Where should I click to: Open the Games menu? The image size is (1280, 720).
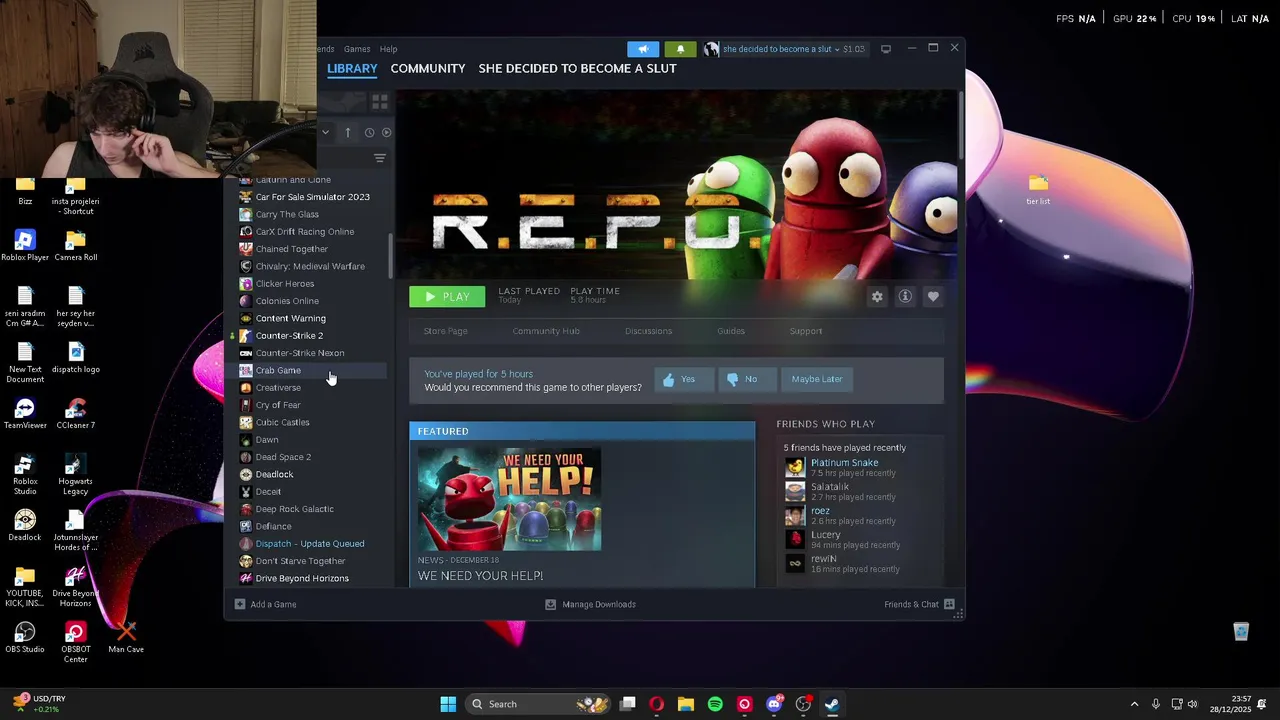(357, 49)
